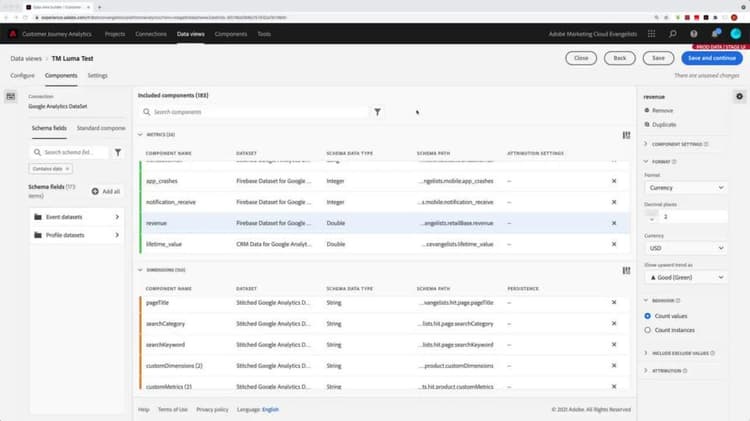Click the Close button
The width and height of the screenshot is (750, 421).
coord(581,58)
